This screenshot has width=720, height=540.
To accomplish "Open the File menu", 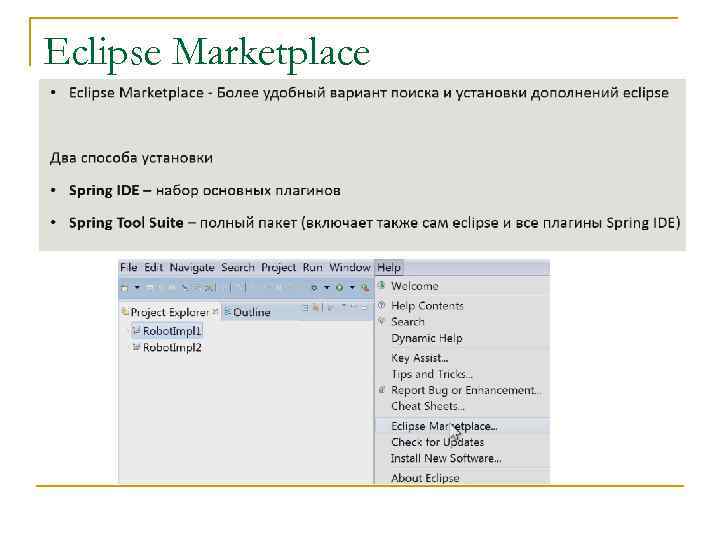I will (129, 267).
